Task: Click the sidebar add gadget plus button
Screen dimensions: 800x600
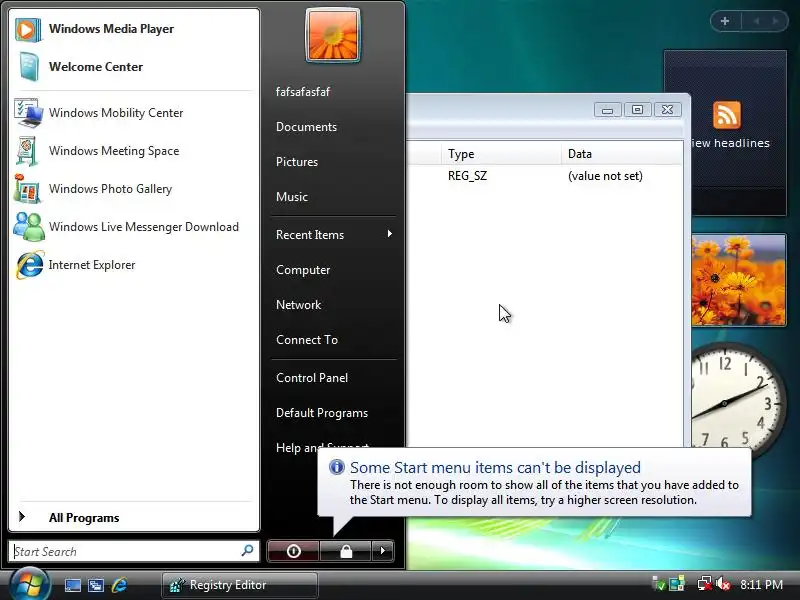Action: point(725,21)
